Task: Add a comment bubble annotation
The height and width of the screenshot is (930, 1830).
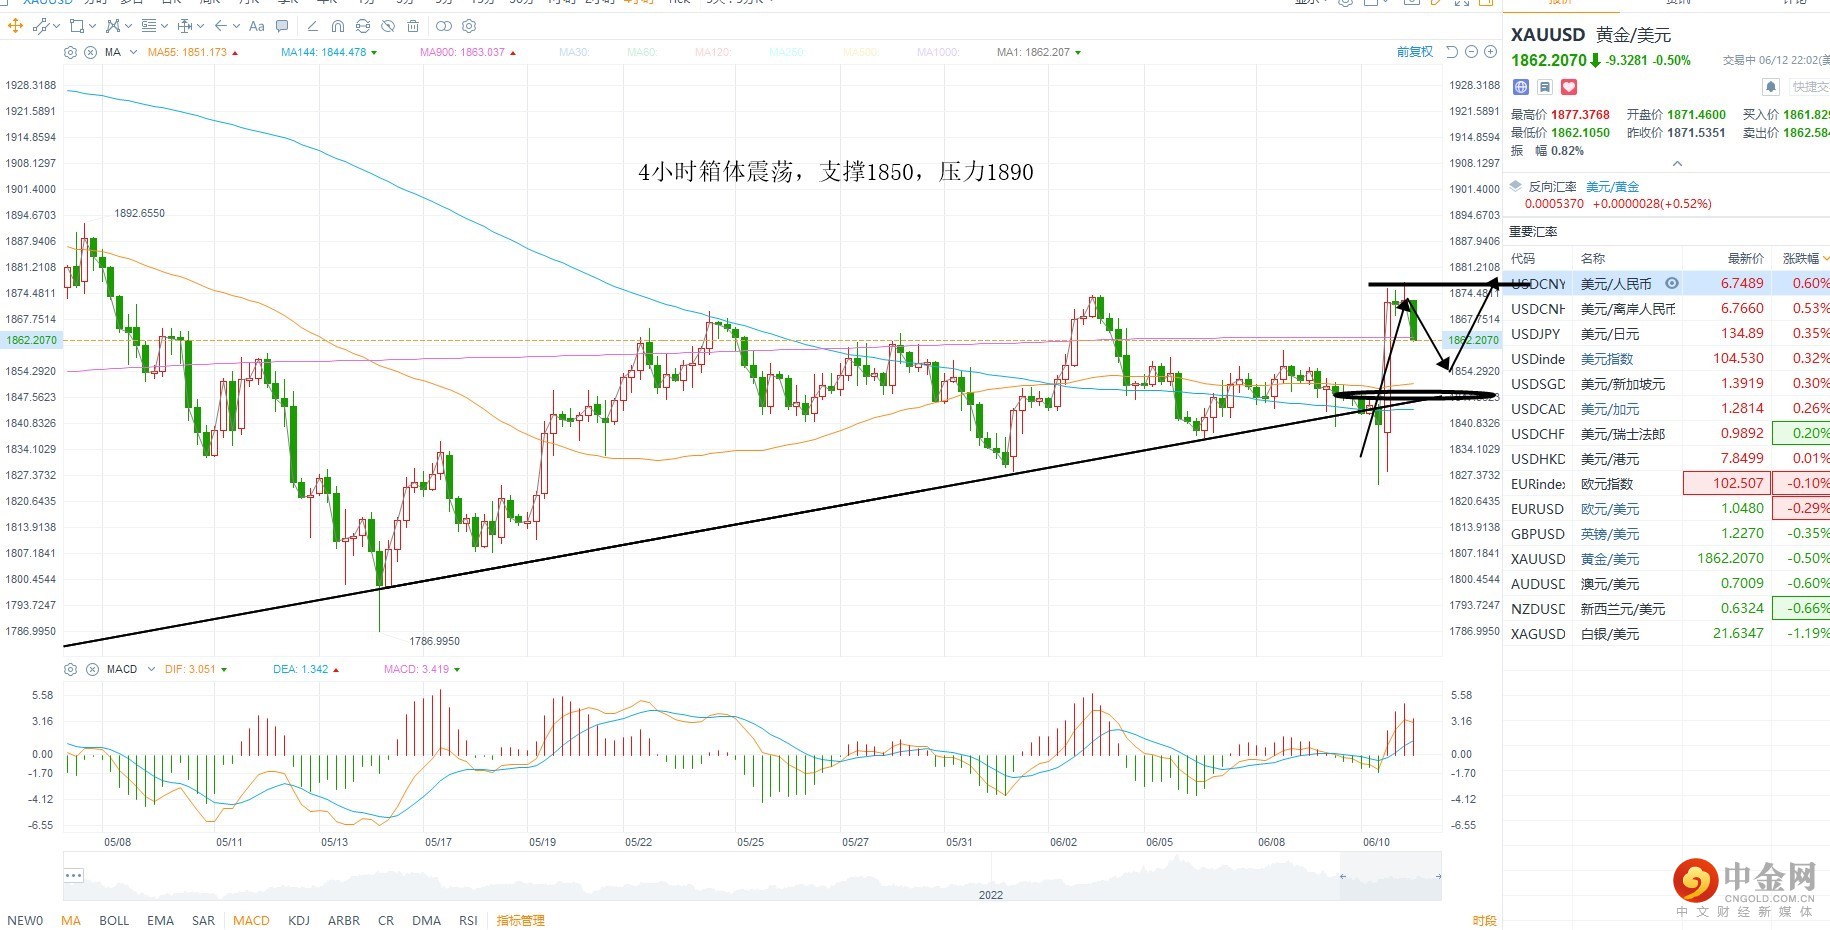Action: point(282,26)
